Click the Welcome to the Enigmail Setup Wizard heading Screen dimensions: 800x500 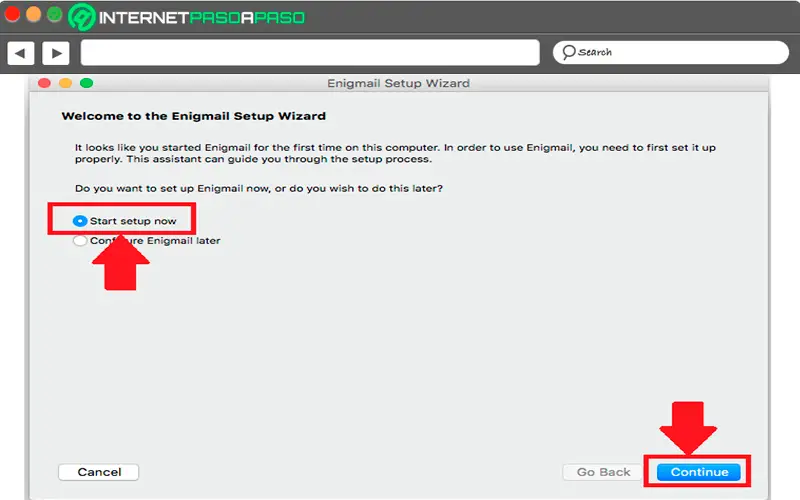(x=193, y=116)
